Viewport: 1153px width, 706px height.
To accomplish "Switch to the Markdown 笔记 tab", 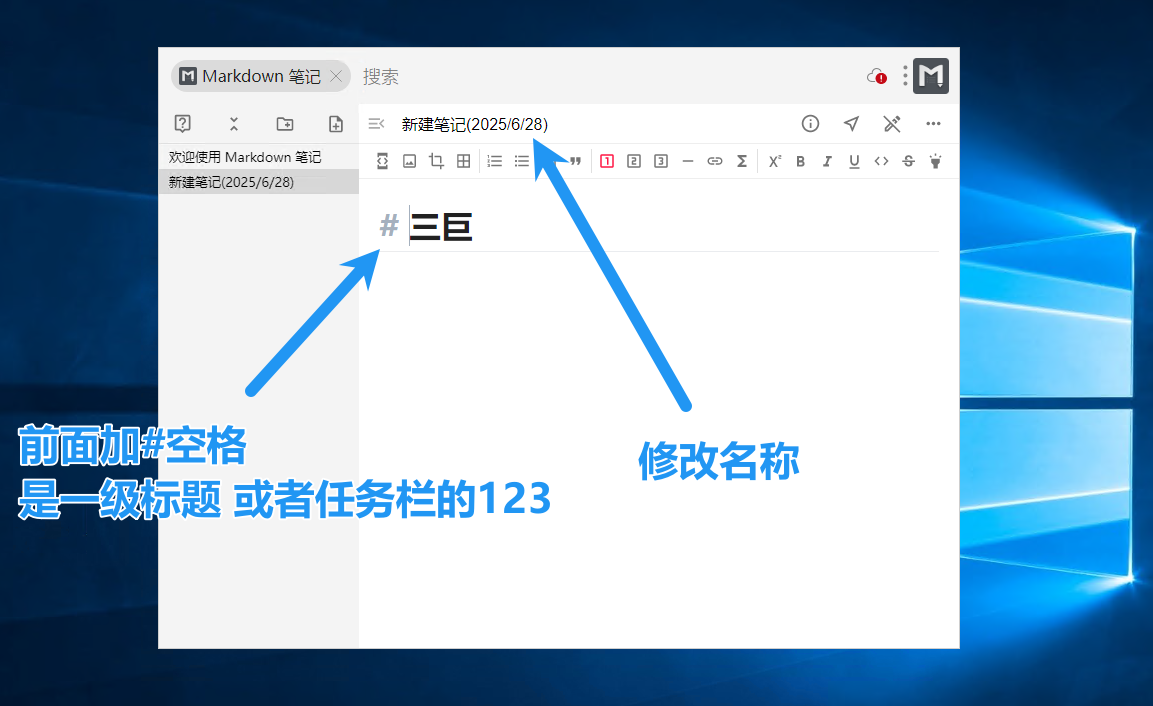I will tap(253, 75).
